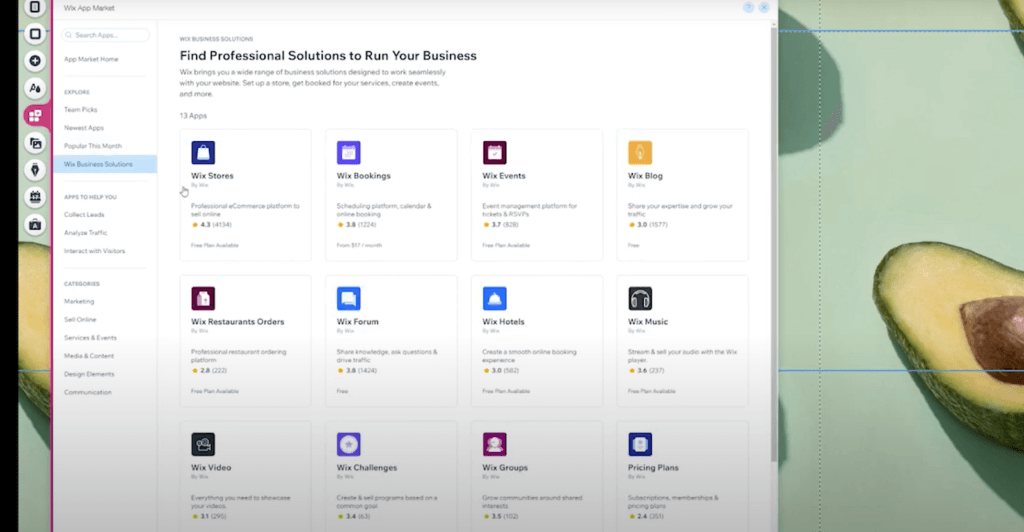
Task: Open the Wix Bookings calendar icon
Action: click(x=349, y=153)
